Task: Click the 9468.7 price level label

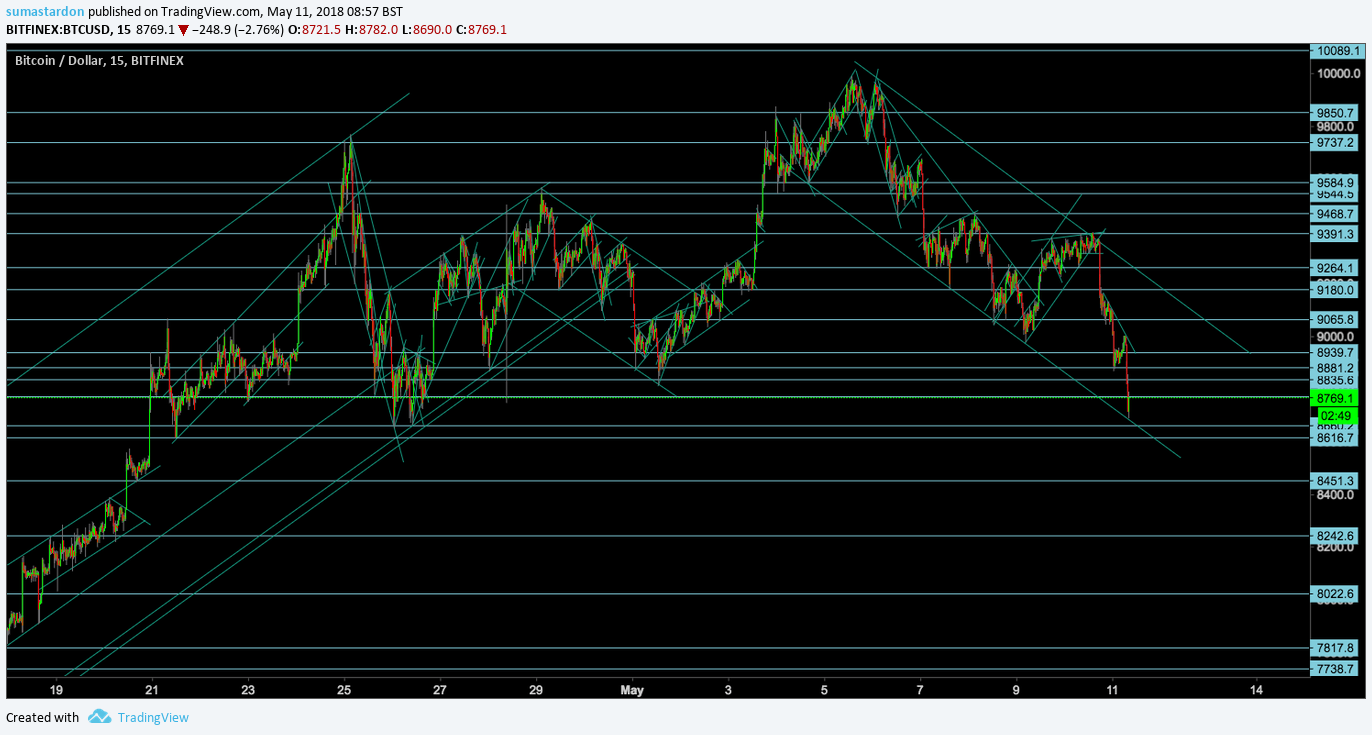Action: coord(1336,214)
